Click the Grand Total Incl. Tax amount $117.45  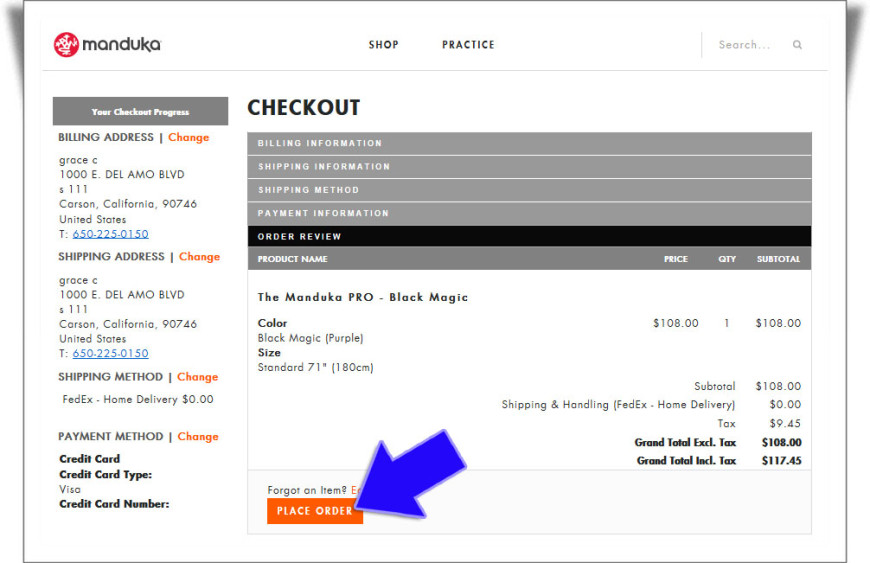[781, 460]
